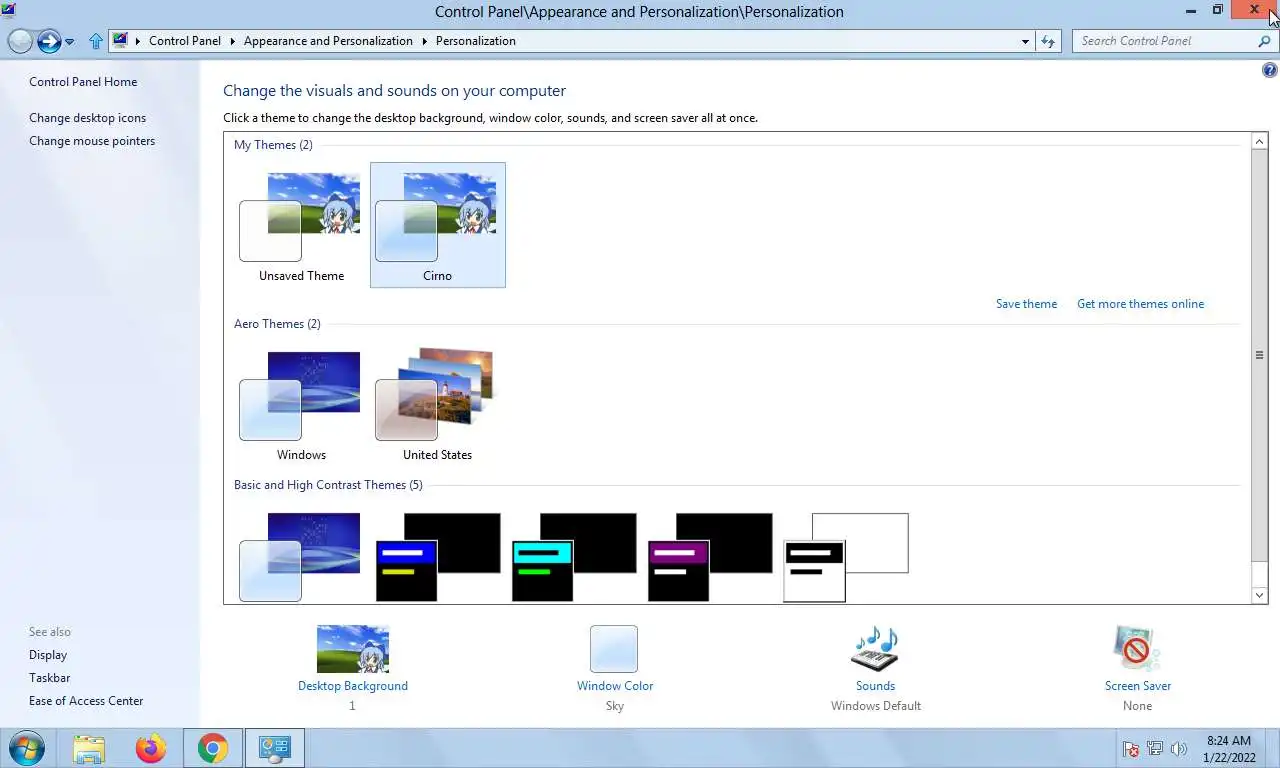Screen dimensions: 1280x768
Task: Click the theme list scroll up arrow
Action: pos(1260,142)
